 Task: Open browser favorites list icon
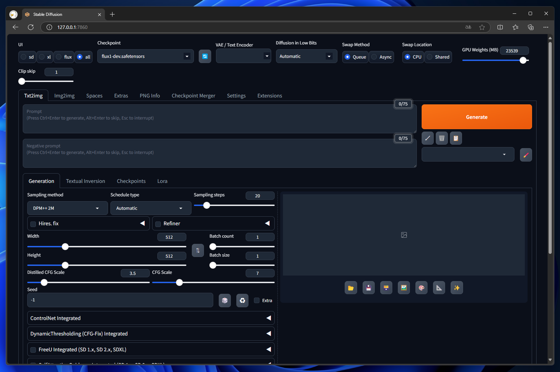[x=515, y=27]
